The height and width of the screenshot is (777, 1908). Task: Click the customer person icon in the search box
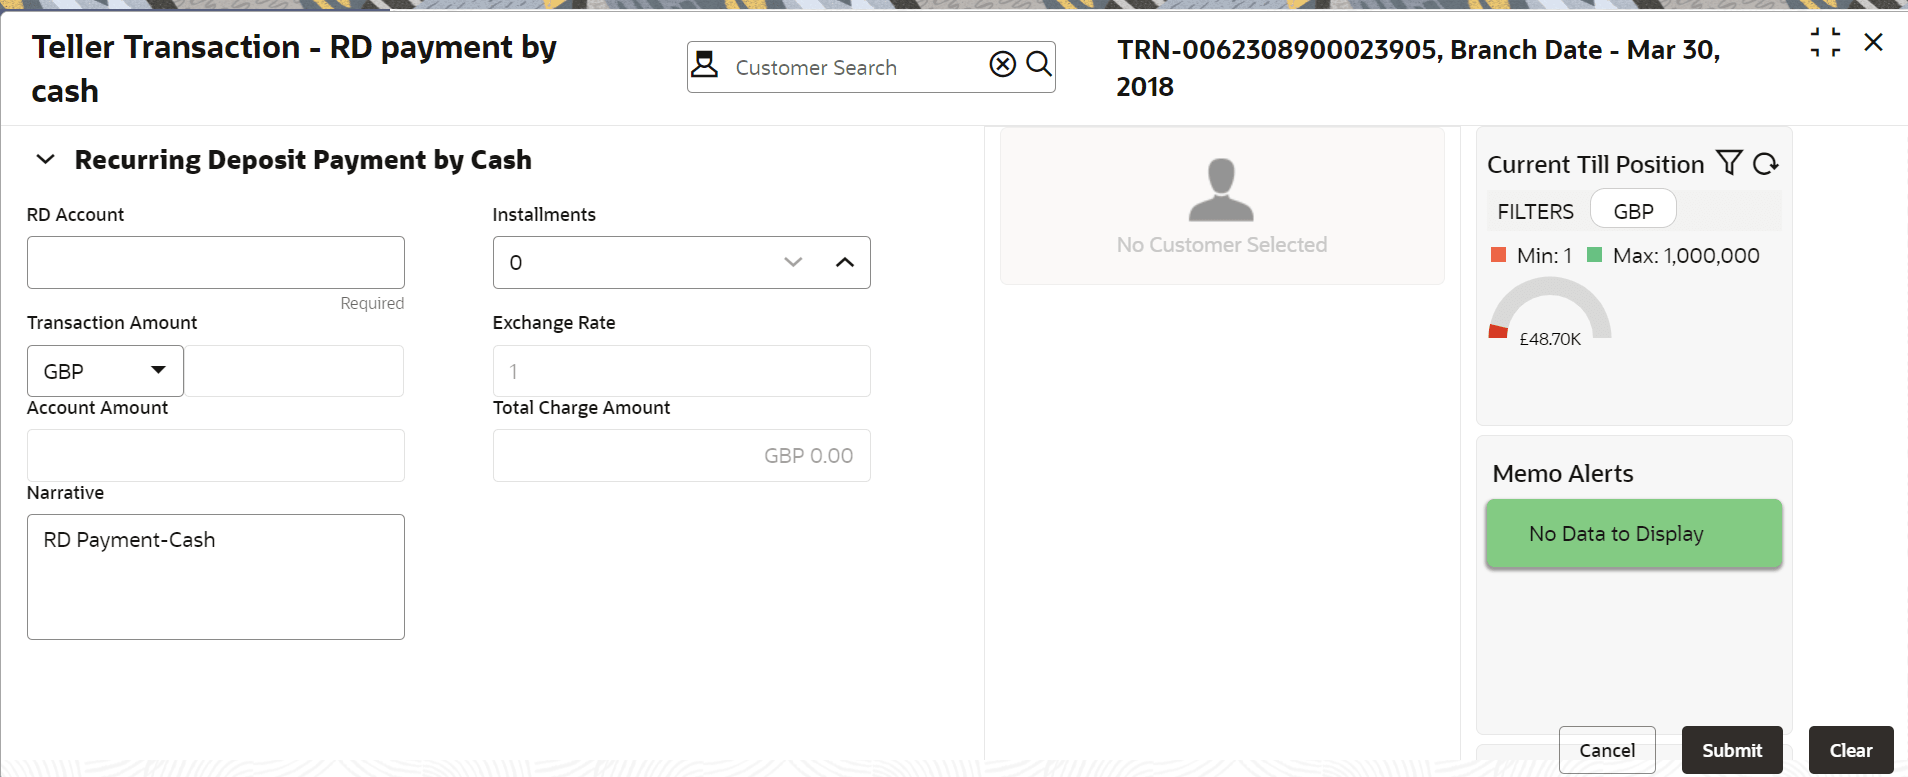coord(705,65)
